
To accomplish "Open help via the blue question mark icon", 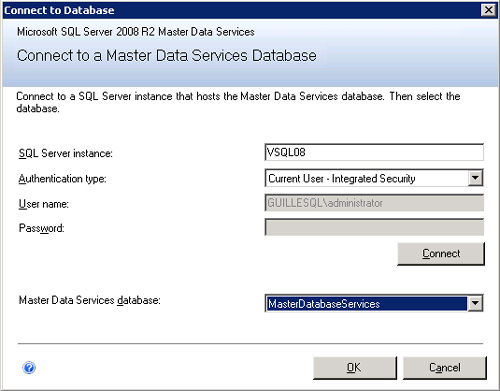I will (x=29, y=368).
